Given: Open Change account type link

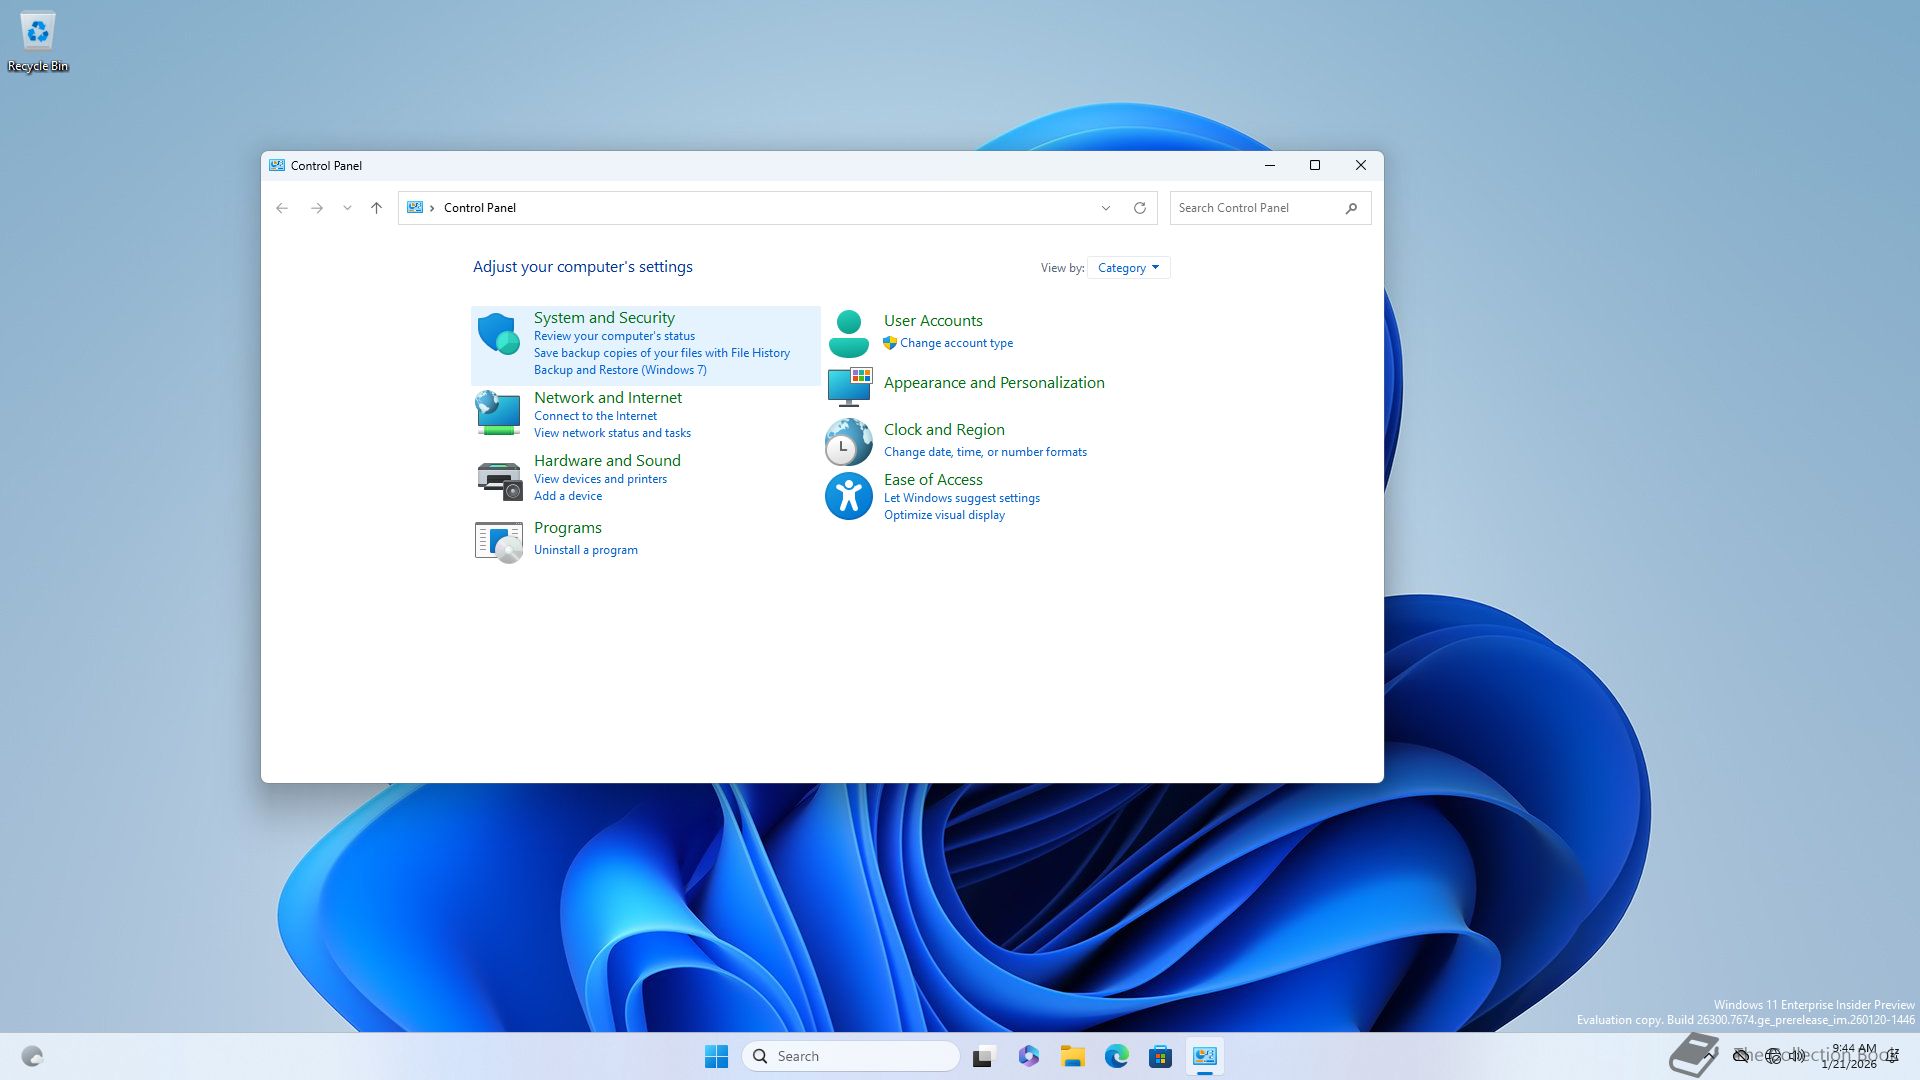Looking at the screenshot, I should tap(955, 343).
